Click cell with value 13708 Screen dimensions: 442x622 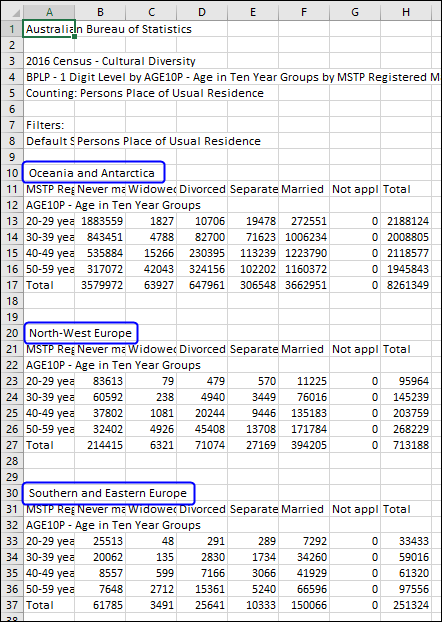coord(253,429)
